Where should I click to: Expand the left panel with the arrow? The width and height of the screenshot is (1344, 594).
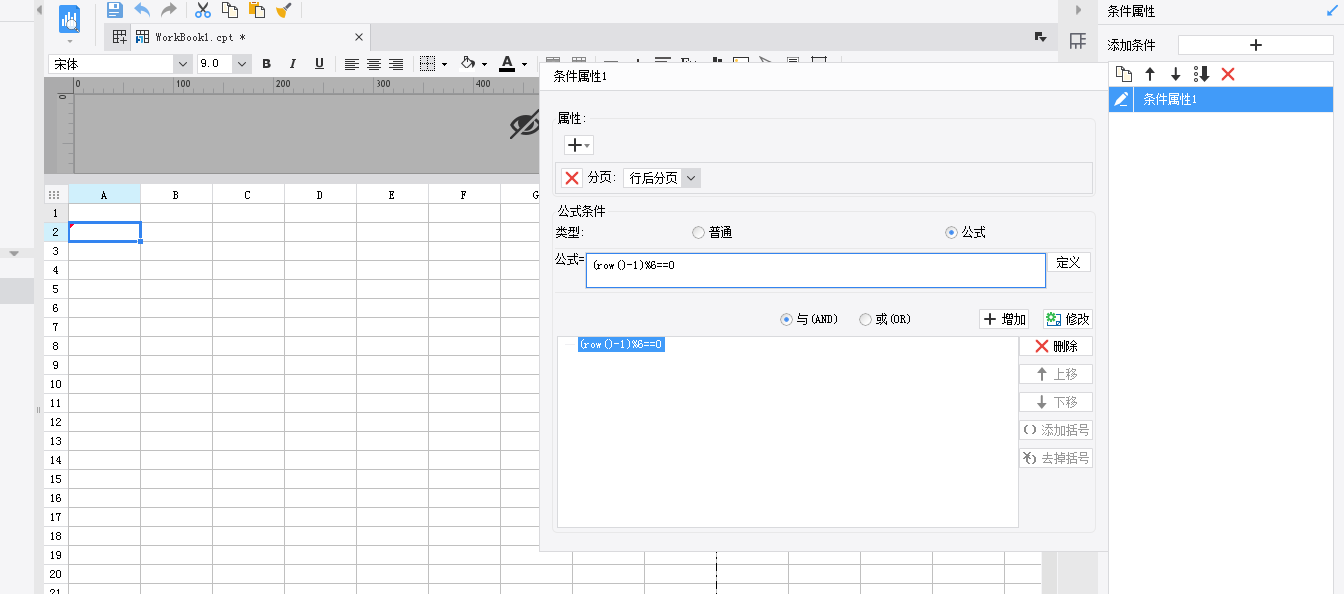[x=39, y=10]
